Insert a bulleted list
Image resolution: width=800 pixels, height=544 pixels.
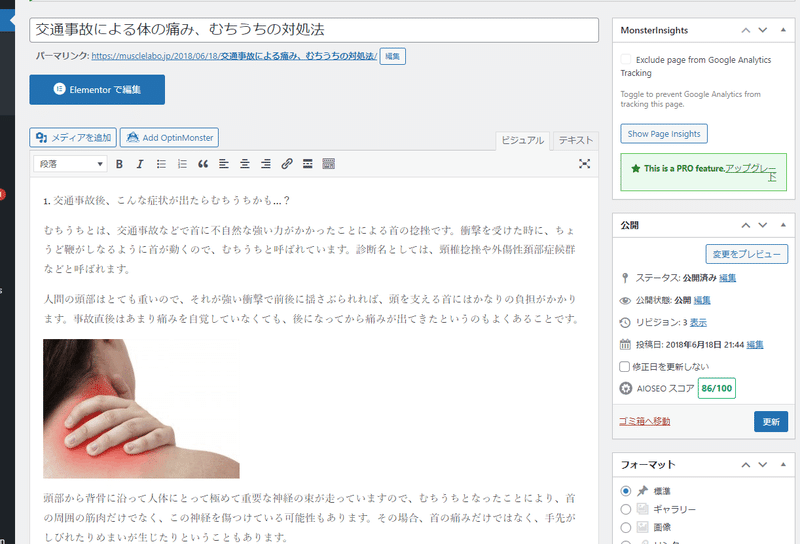[161, 164]
